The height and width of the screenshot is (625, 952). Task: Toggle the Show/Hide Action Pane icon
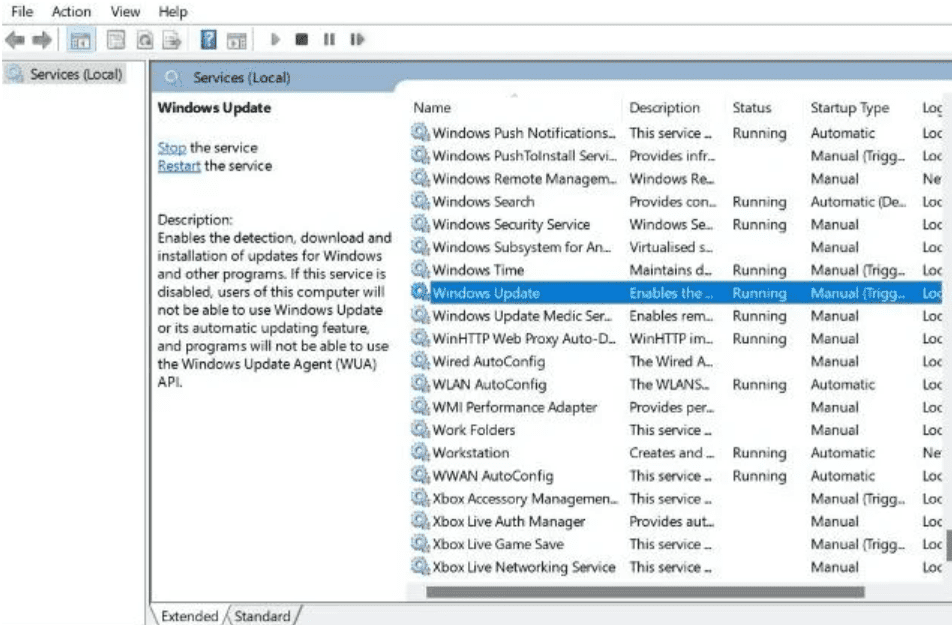coord(237,40)
